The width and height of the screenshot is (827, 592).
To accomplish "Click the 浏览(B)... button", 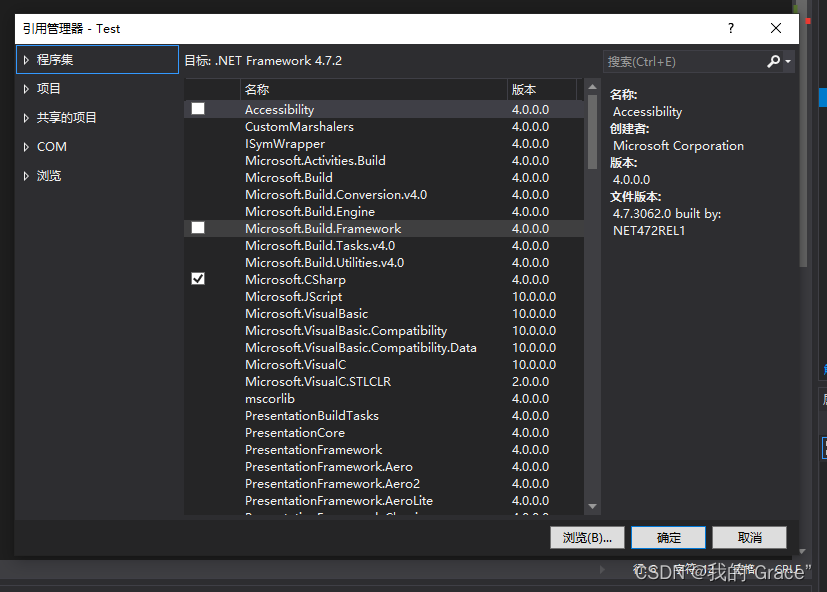I will click(587, 538).
